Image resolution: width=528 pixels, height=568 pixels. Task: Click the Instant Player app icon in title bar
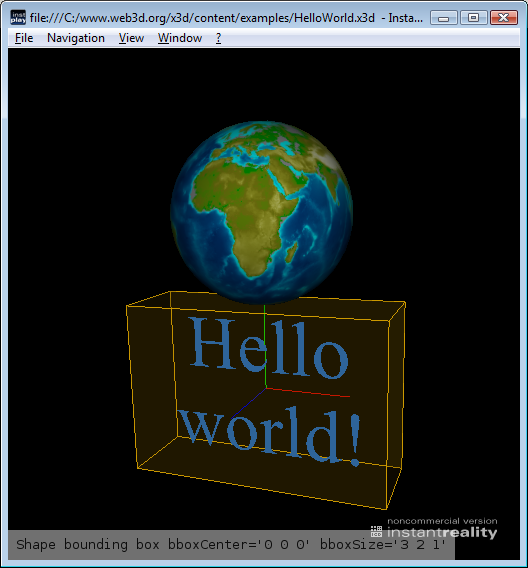[18, 17]
